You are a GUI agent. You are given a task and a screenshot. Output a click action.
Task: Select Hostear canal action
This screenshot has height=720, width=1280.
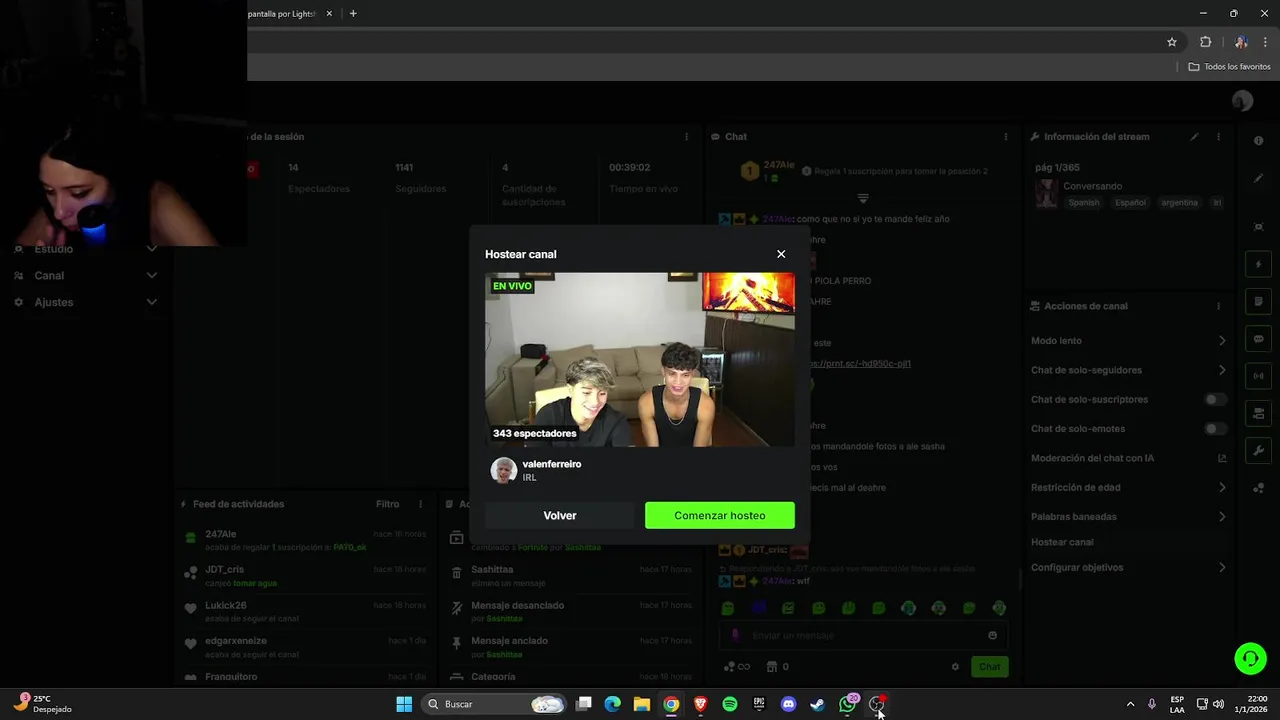[1062, 542]
